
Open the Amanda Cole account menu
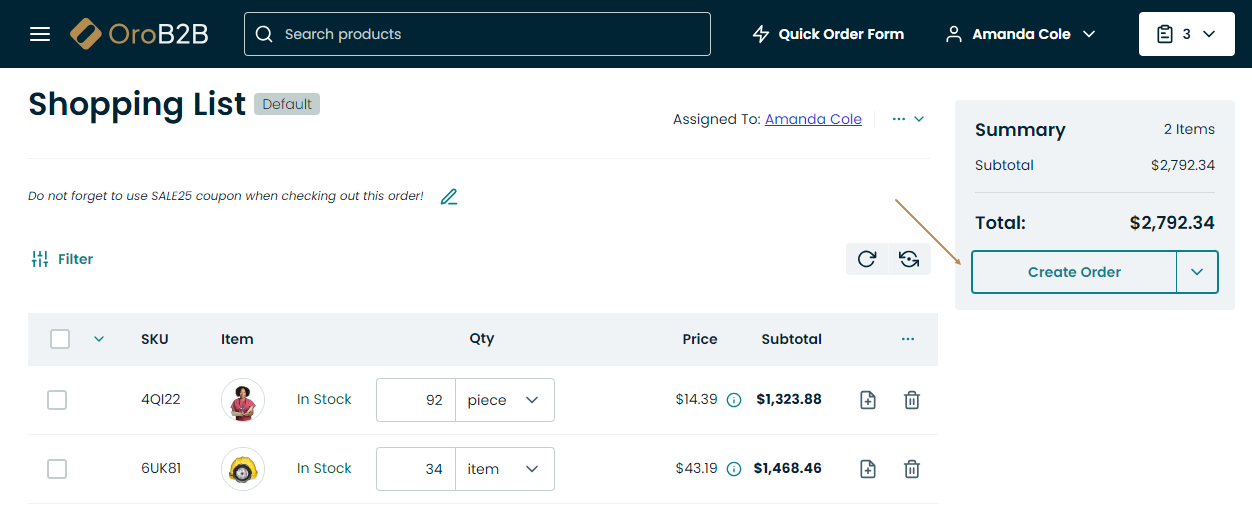[1020, 34]
